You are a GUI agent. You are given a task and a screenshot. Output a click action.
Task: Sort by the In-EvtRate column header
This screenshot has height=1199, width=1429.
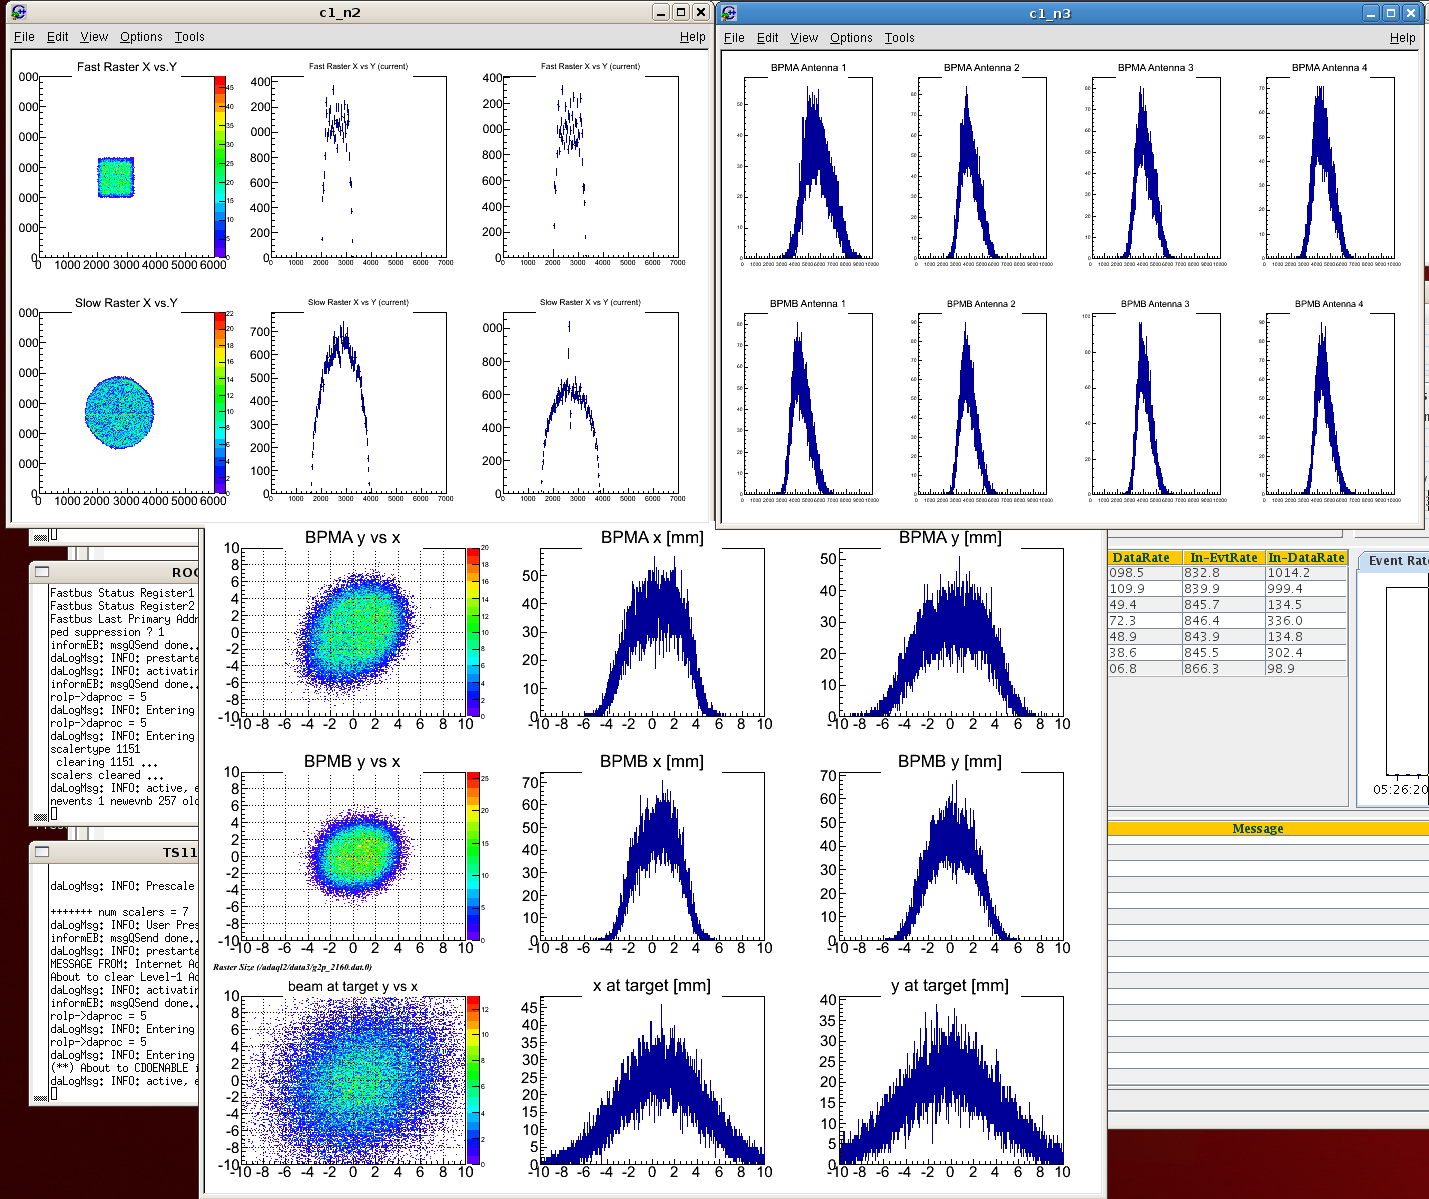[1224, 558]
